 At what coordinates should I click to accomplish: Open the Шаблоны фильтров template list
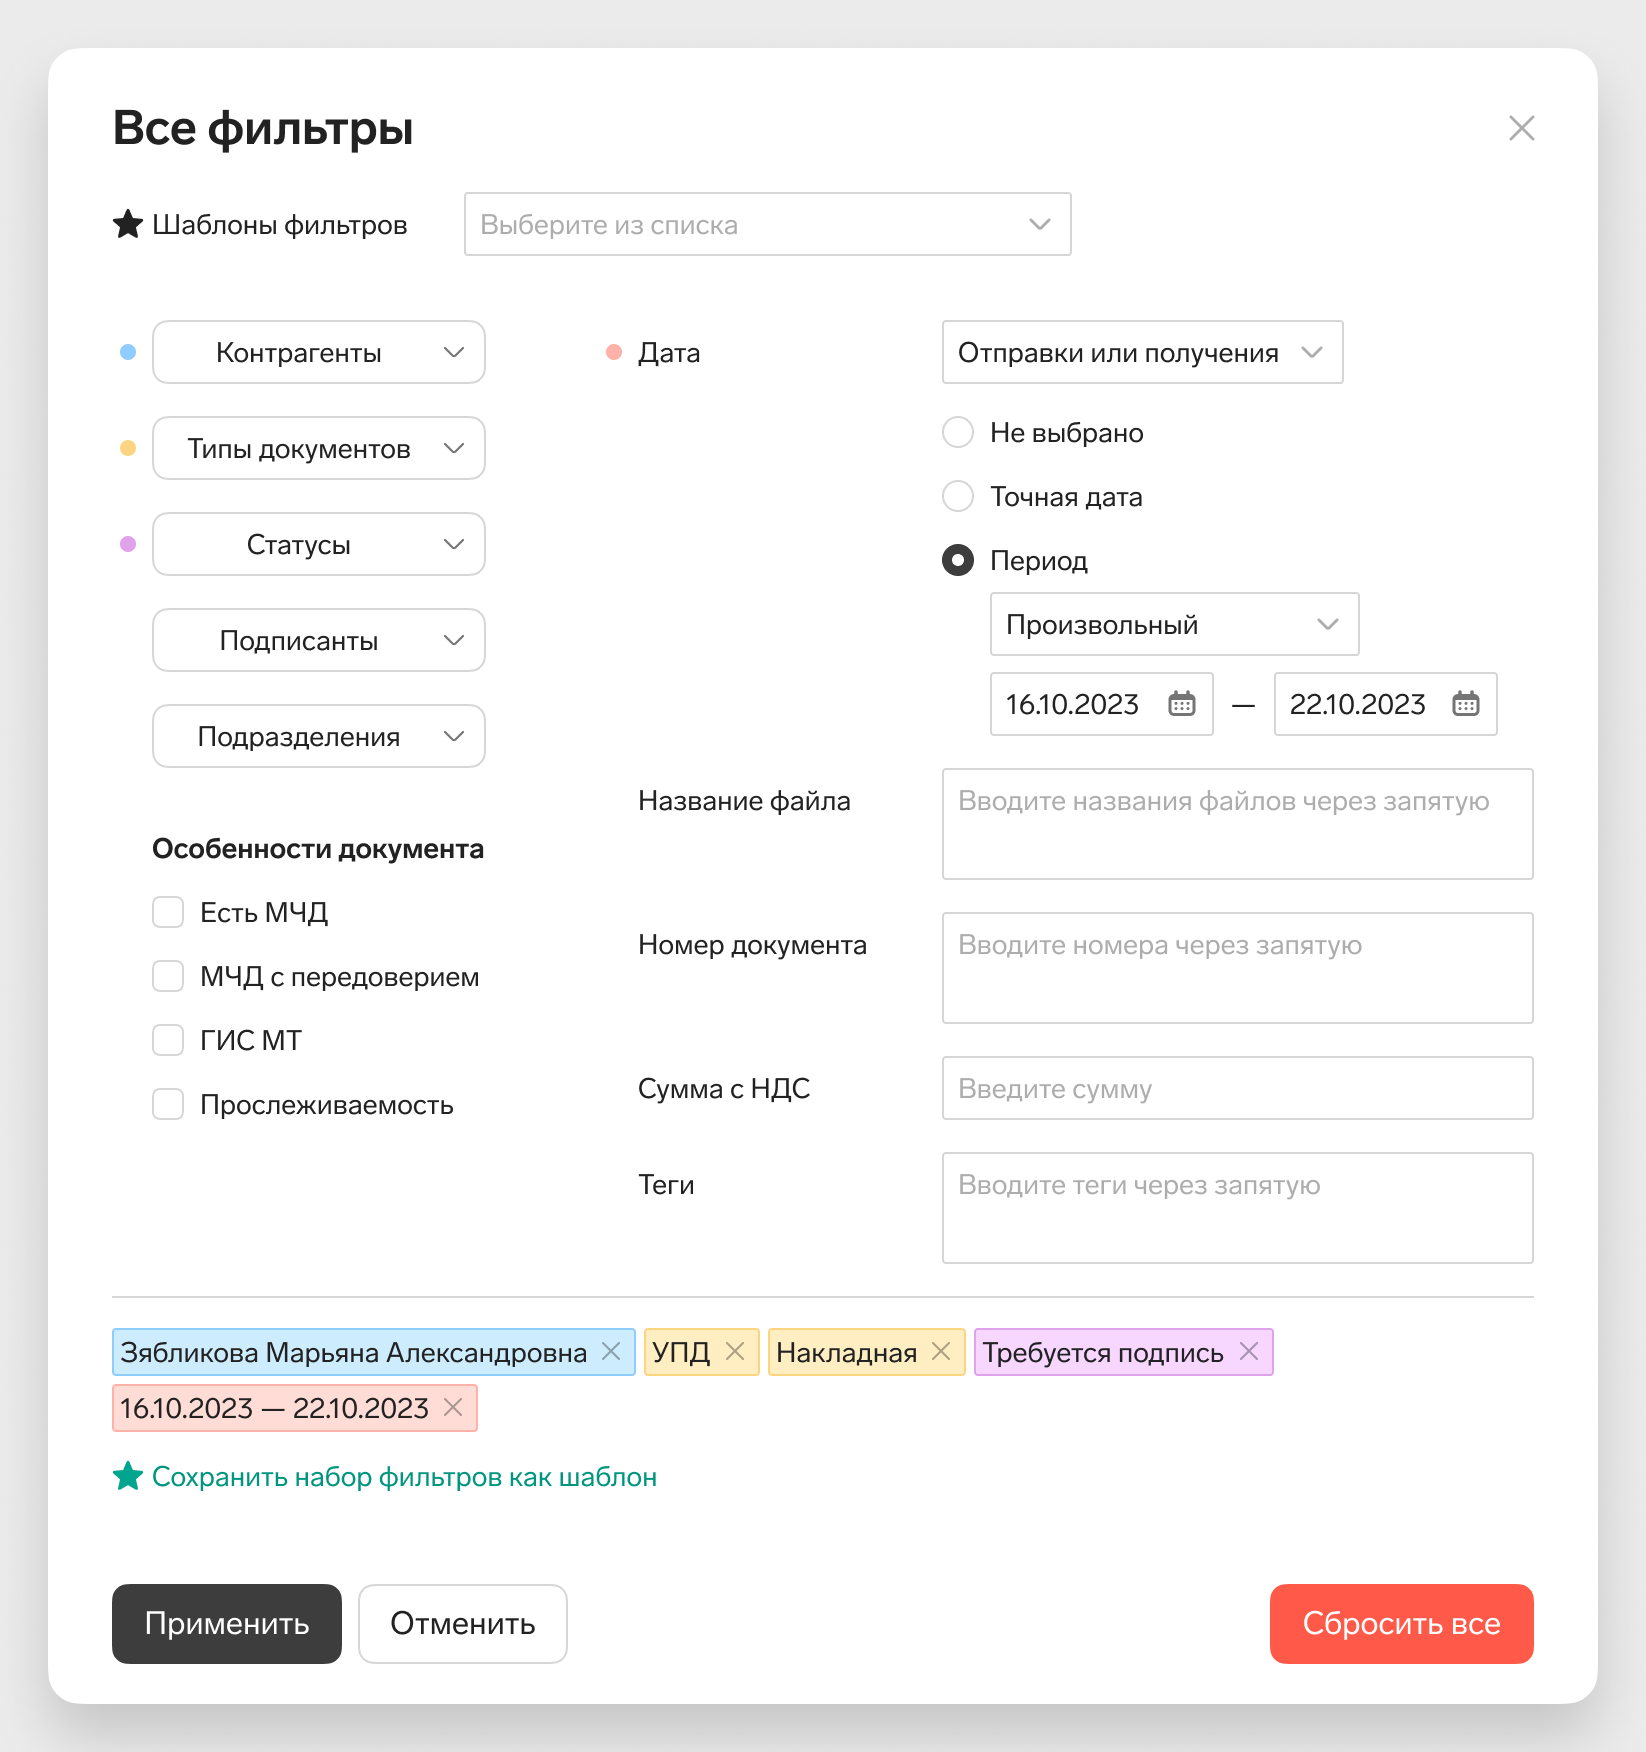pos(768,224)
